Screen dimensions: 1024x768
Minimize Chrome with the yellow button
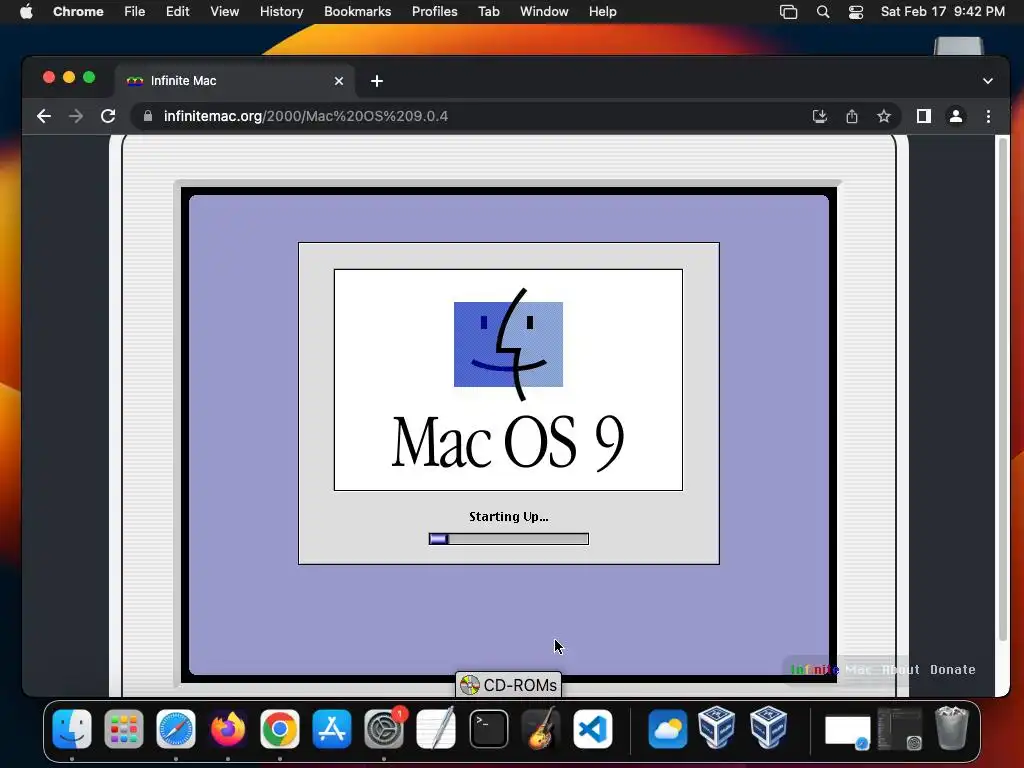tap(69, 78)
